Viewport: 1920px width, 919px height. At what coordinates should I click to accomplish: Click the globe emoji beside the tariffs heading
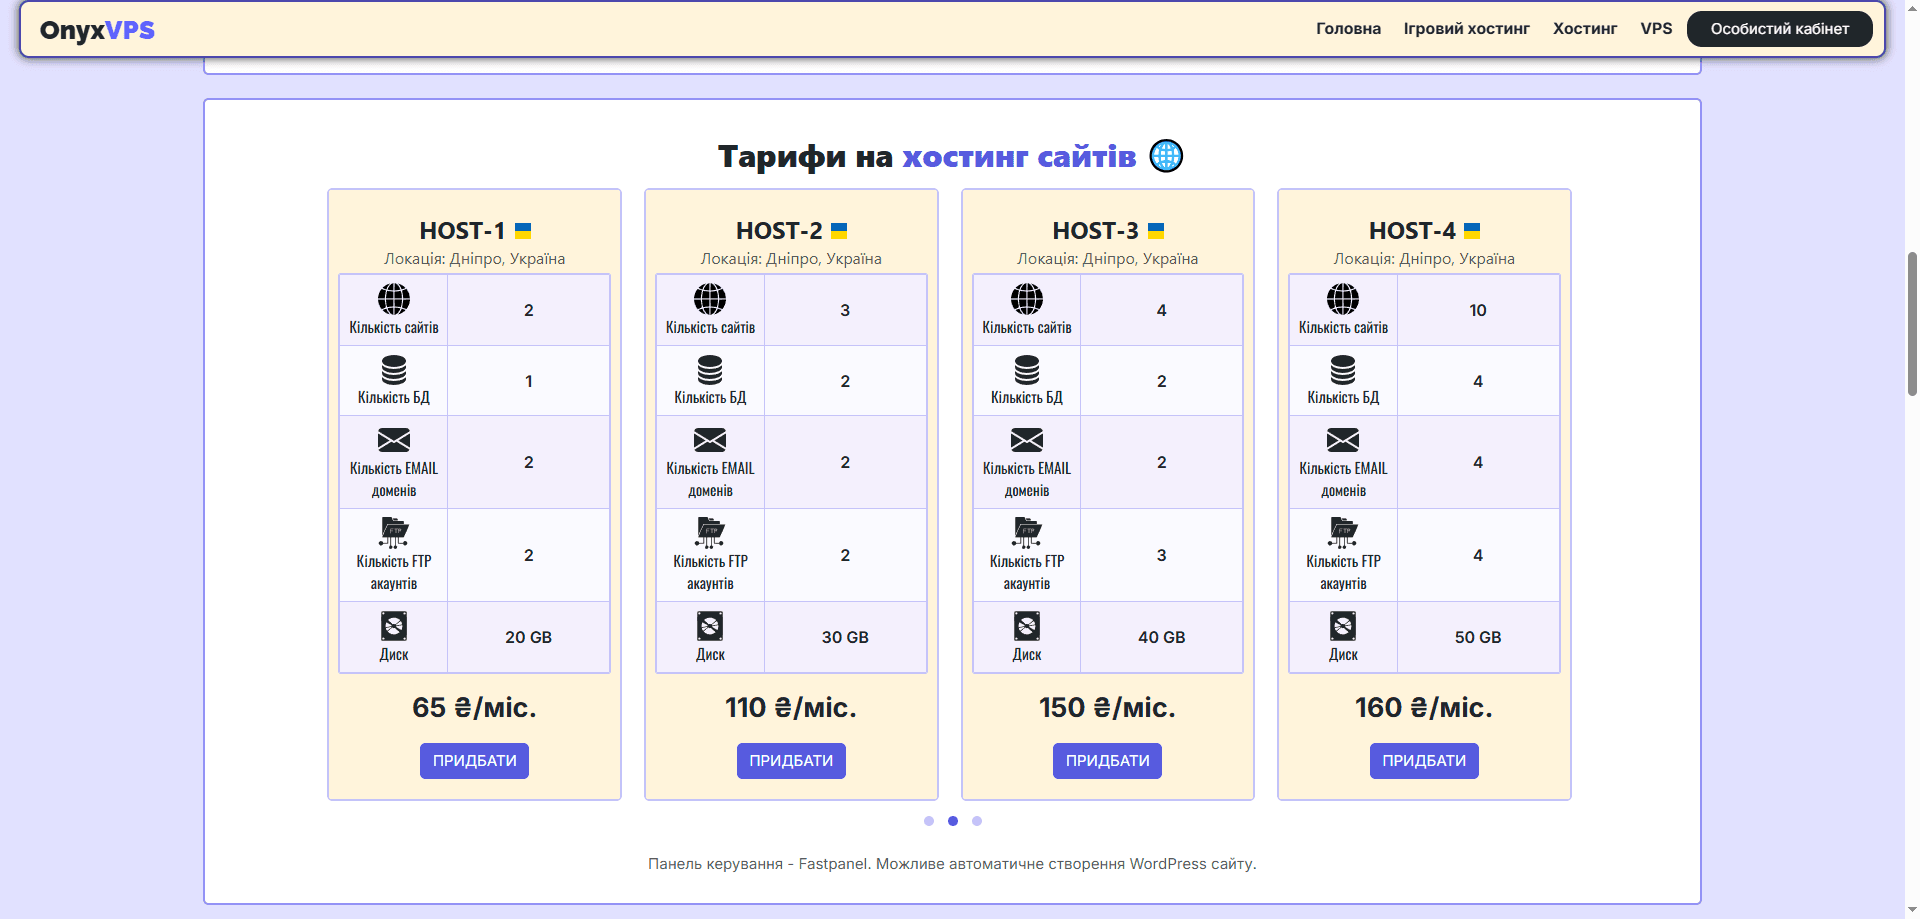click(1166, 156)
